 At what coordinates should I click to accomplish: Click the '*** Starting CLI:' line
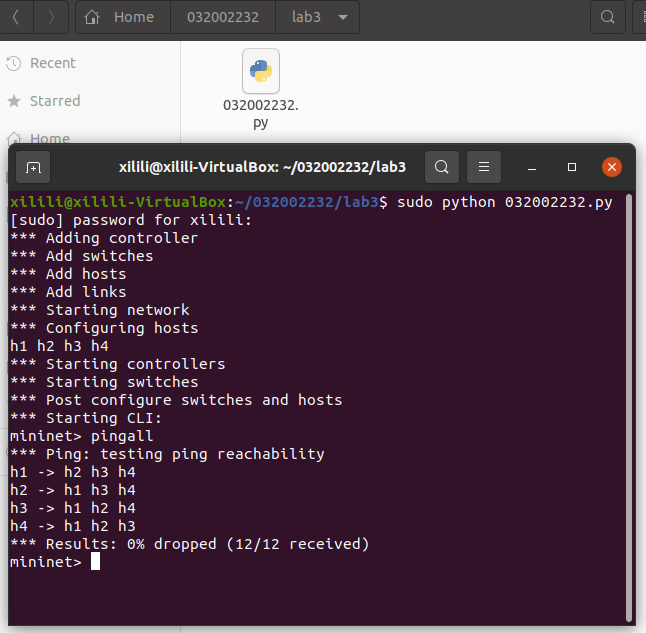click(x=86, y=418)
